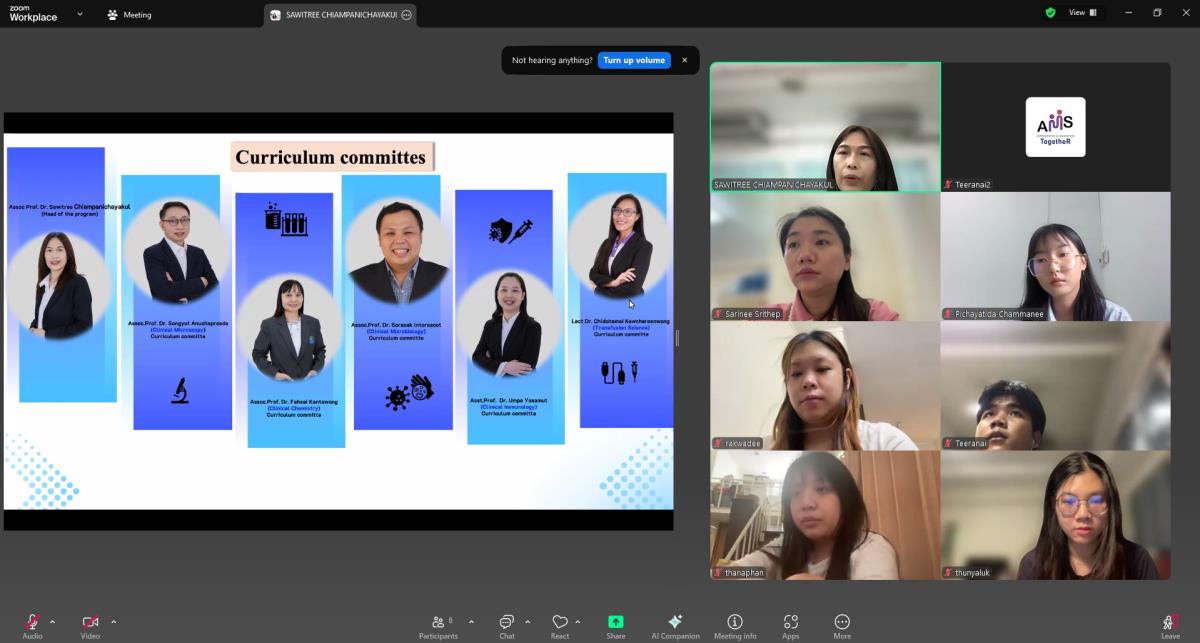This screenshot has width=1200, height=643.
Task: Select thanaphan's video tile
Action: [x=825, y=515]
